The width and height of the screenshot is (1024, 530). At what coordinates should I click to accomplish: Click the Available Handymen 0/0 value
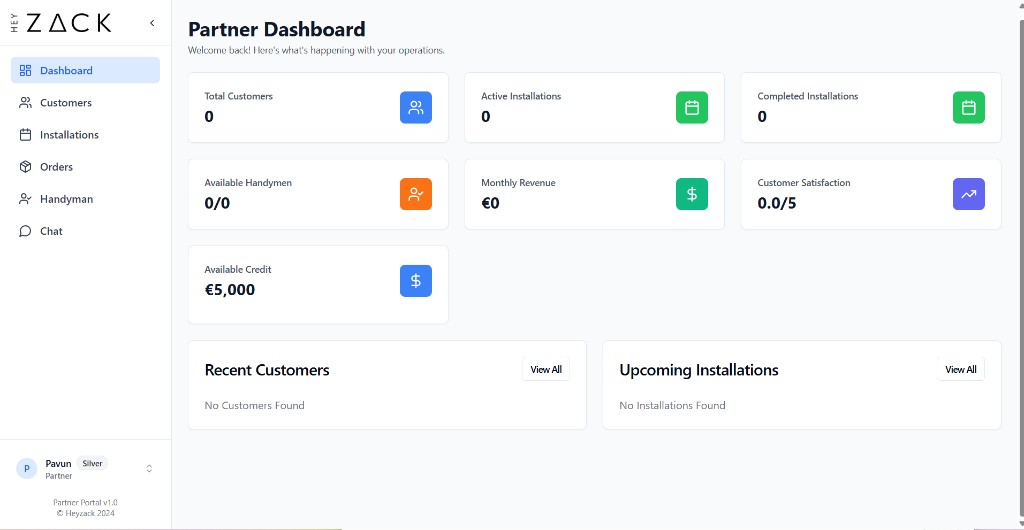217,204
